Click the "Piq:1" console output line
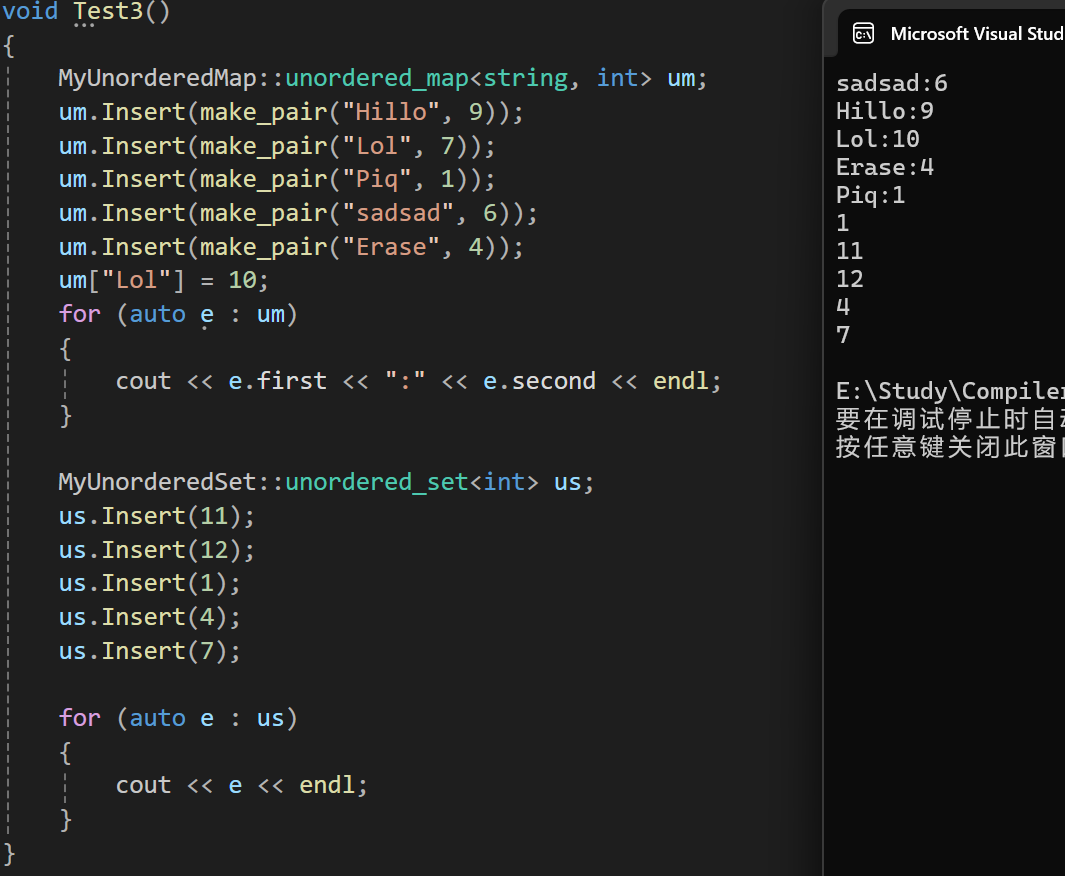 pos(870,195)
